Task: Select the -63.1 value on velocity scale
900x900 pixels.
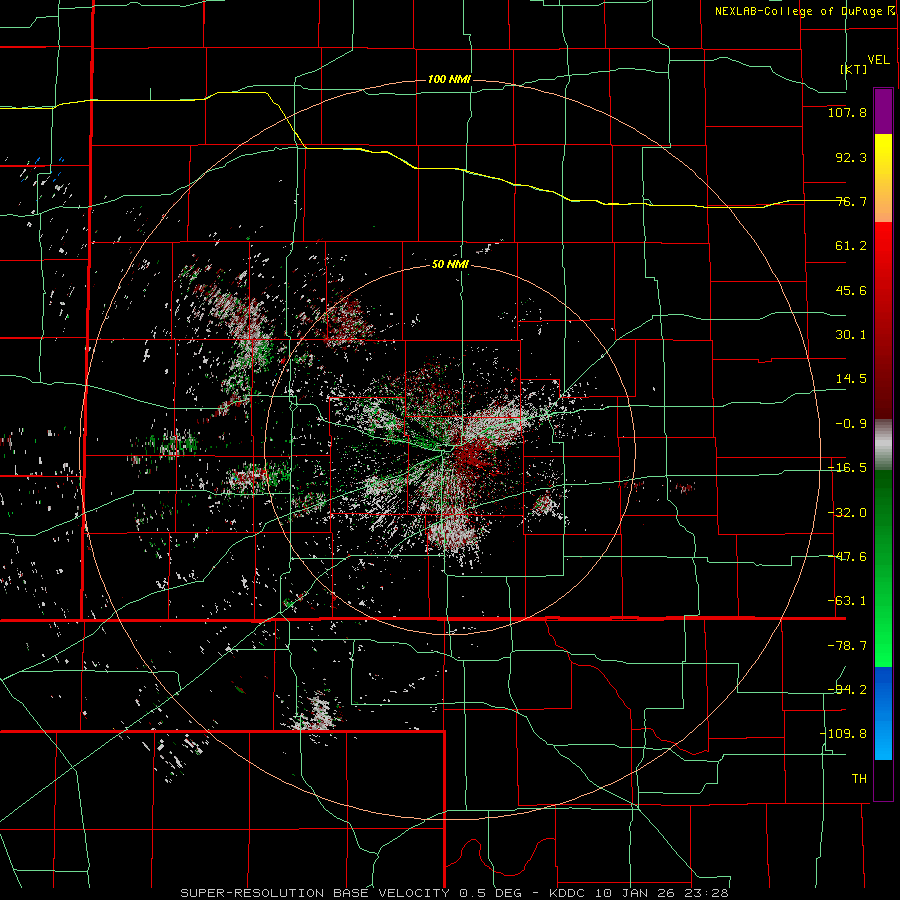Action: [847, 601]
